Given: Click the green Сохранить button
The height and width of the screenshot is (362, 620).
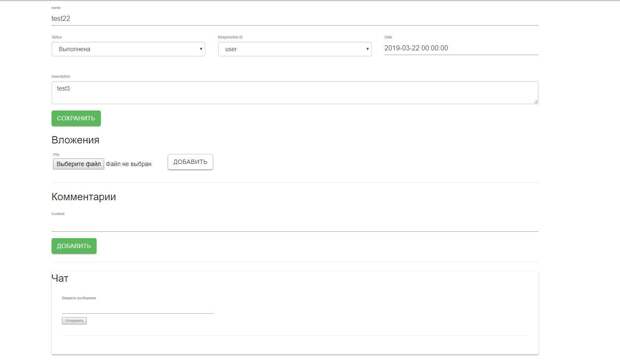Looking at the screenshot, I should click(x=76, y=118).
